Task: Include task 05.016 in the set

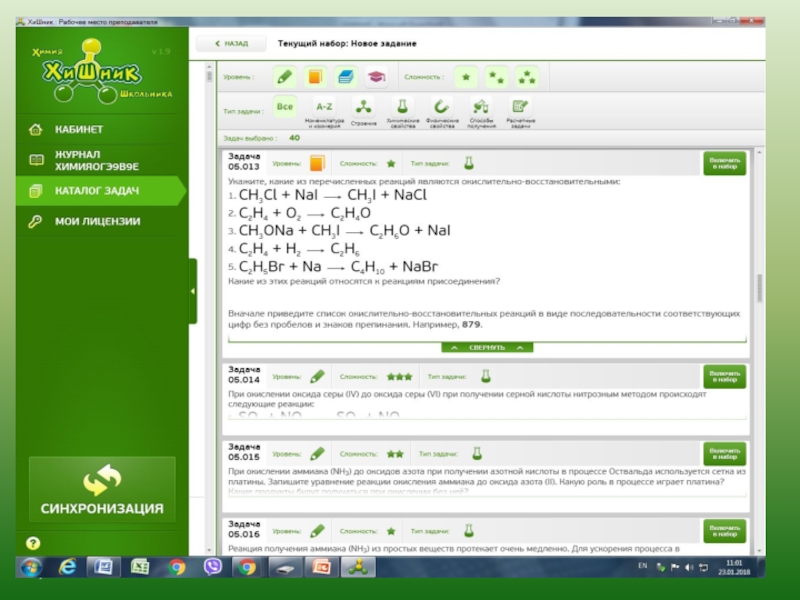Action: [x=724, y=531]
